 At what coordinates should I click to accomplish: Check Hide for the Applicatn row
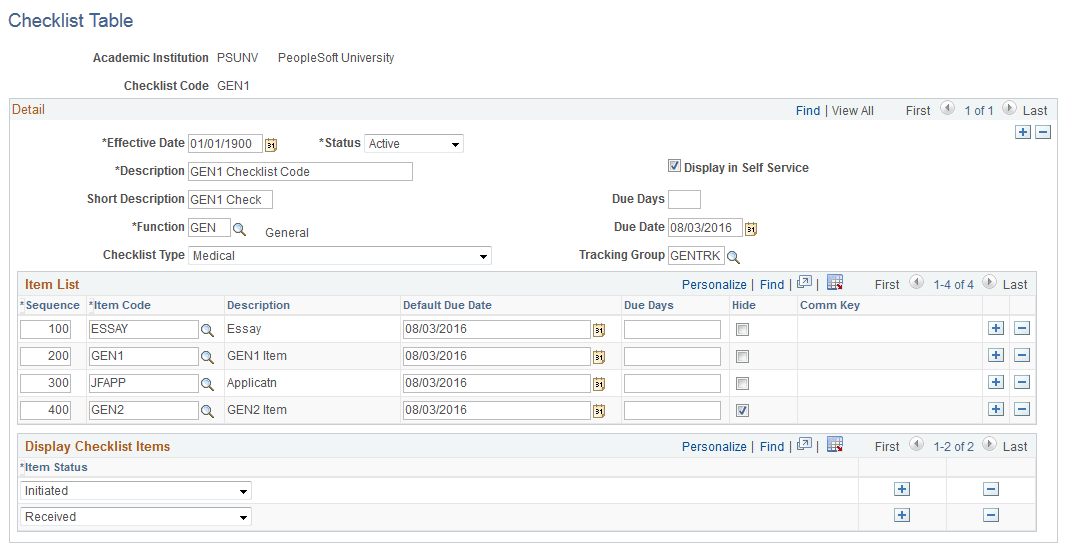coord(742,384)
